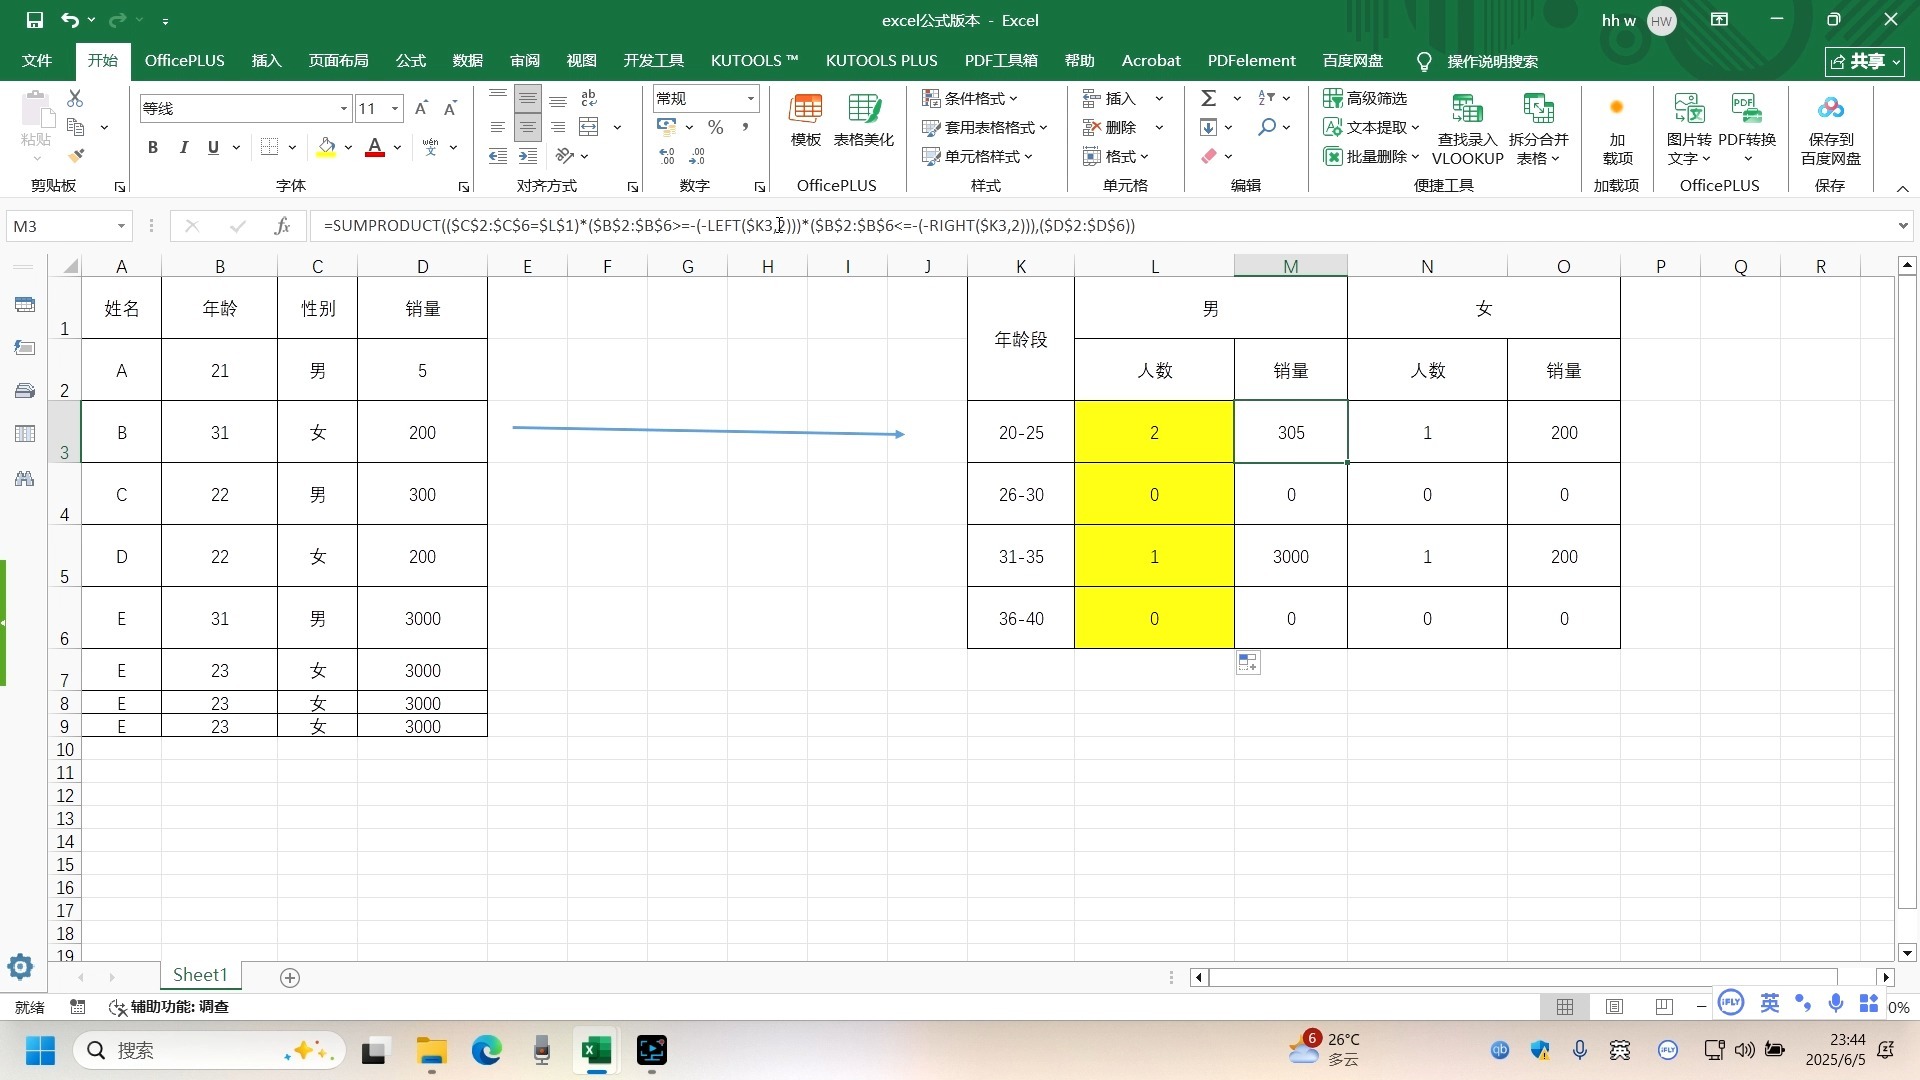Click the fill color yellow swatch button
1920x1080 pixels.
coord(326,147)
